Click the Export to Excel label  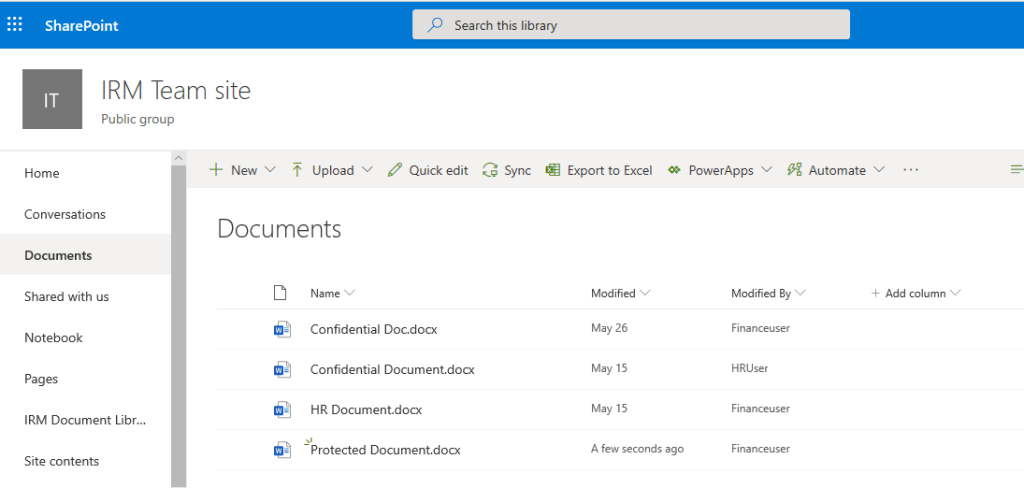point(609,171)
